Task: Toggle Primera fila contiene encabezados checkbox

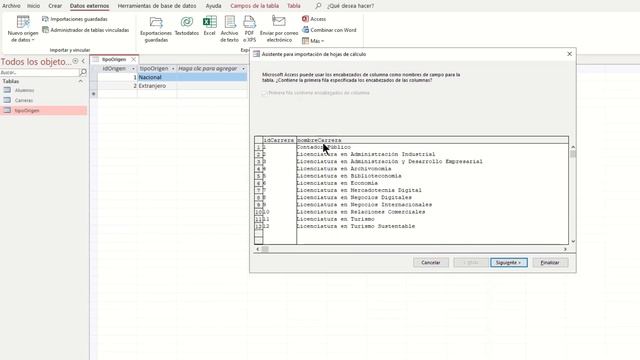Action: tap(264, 93)
